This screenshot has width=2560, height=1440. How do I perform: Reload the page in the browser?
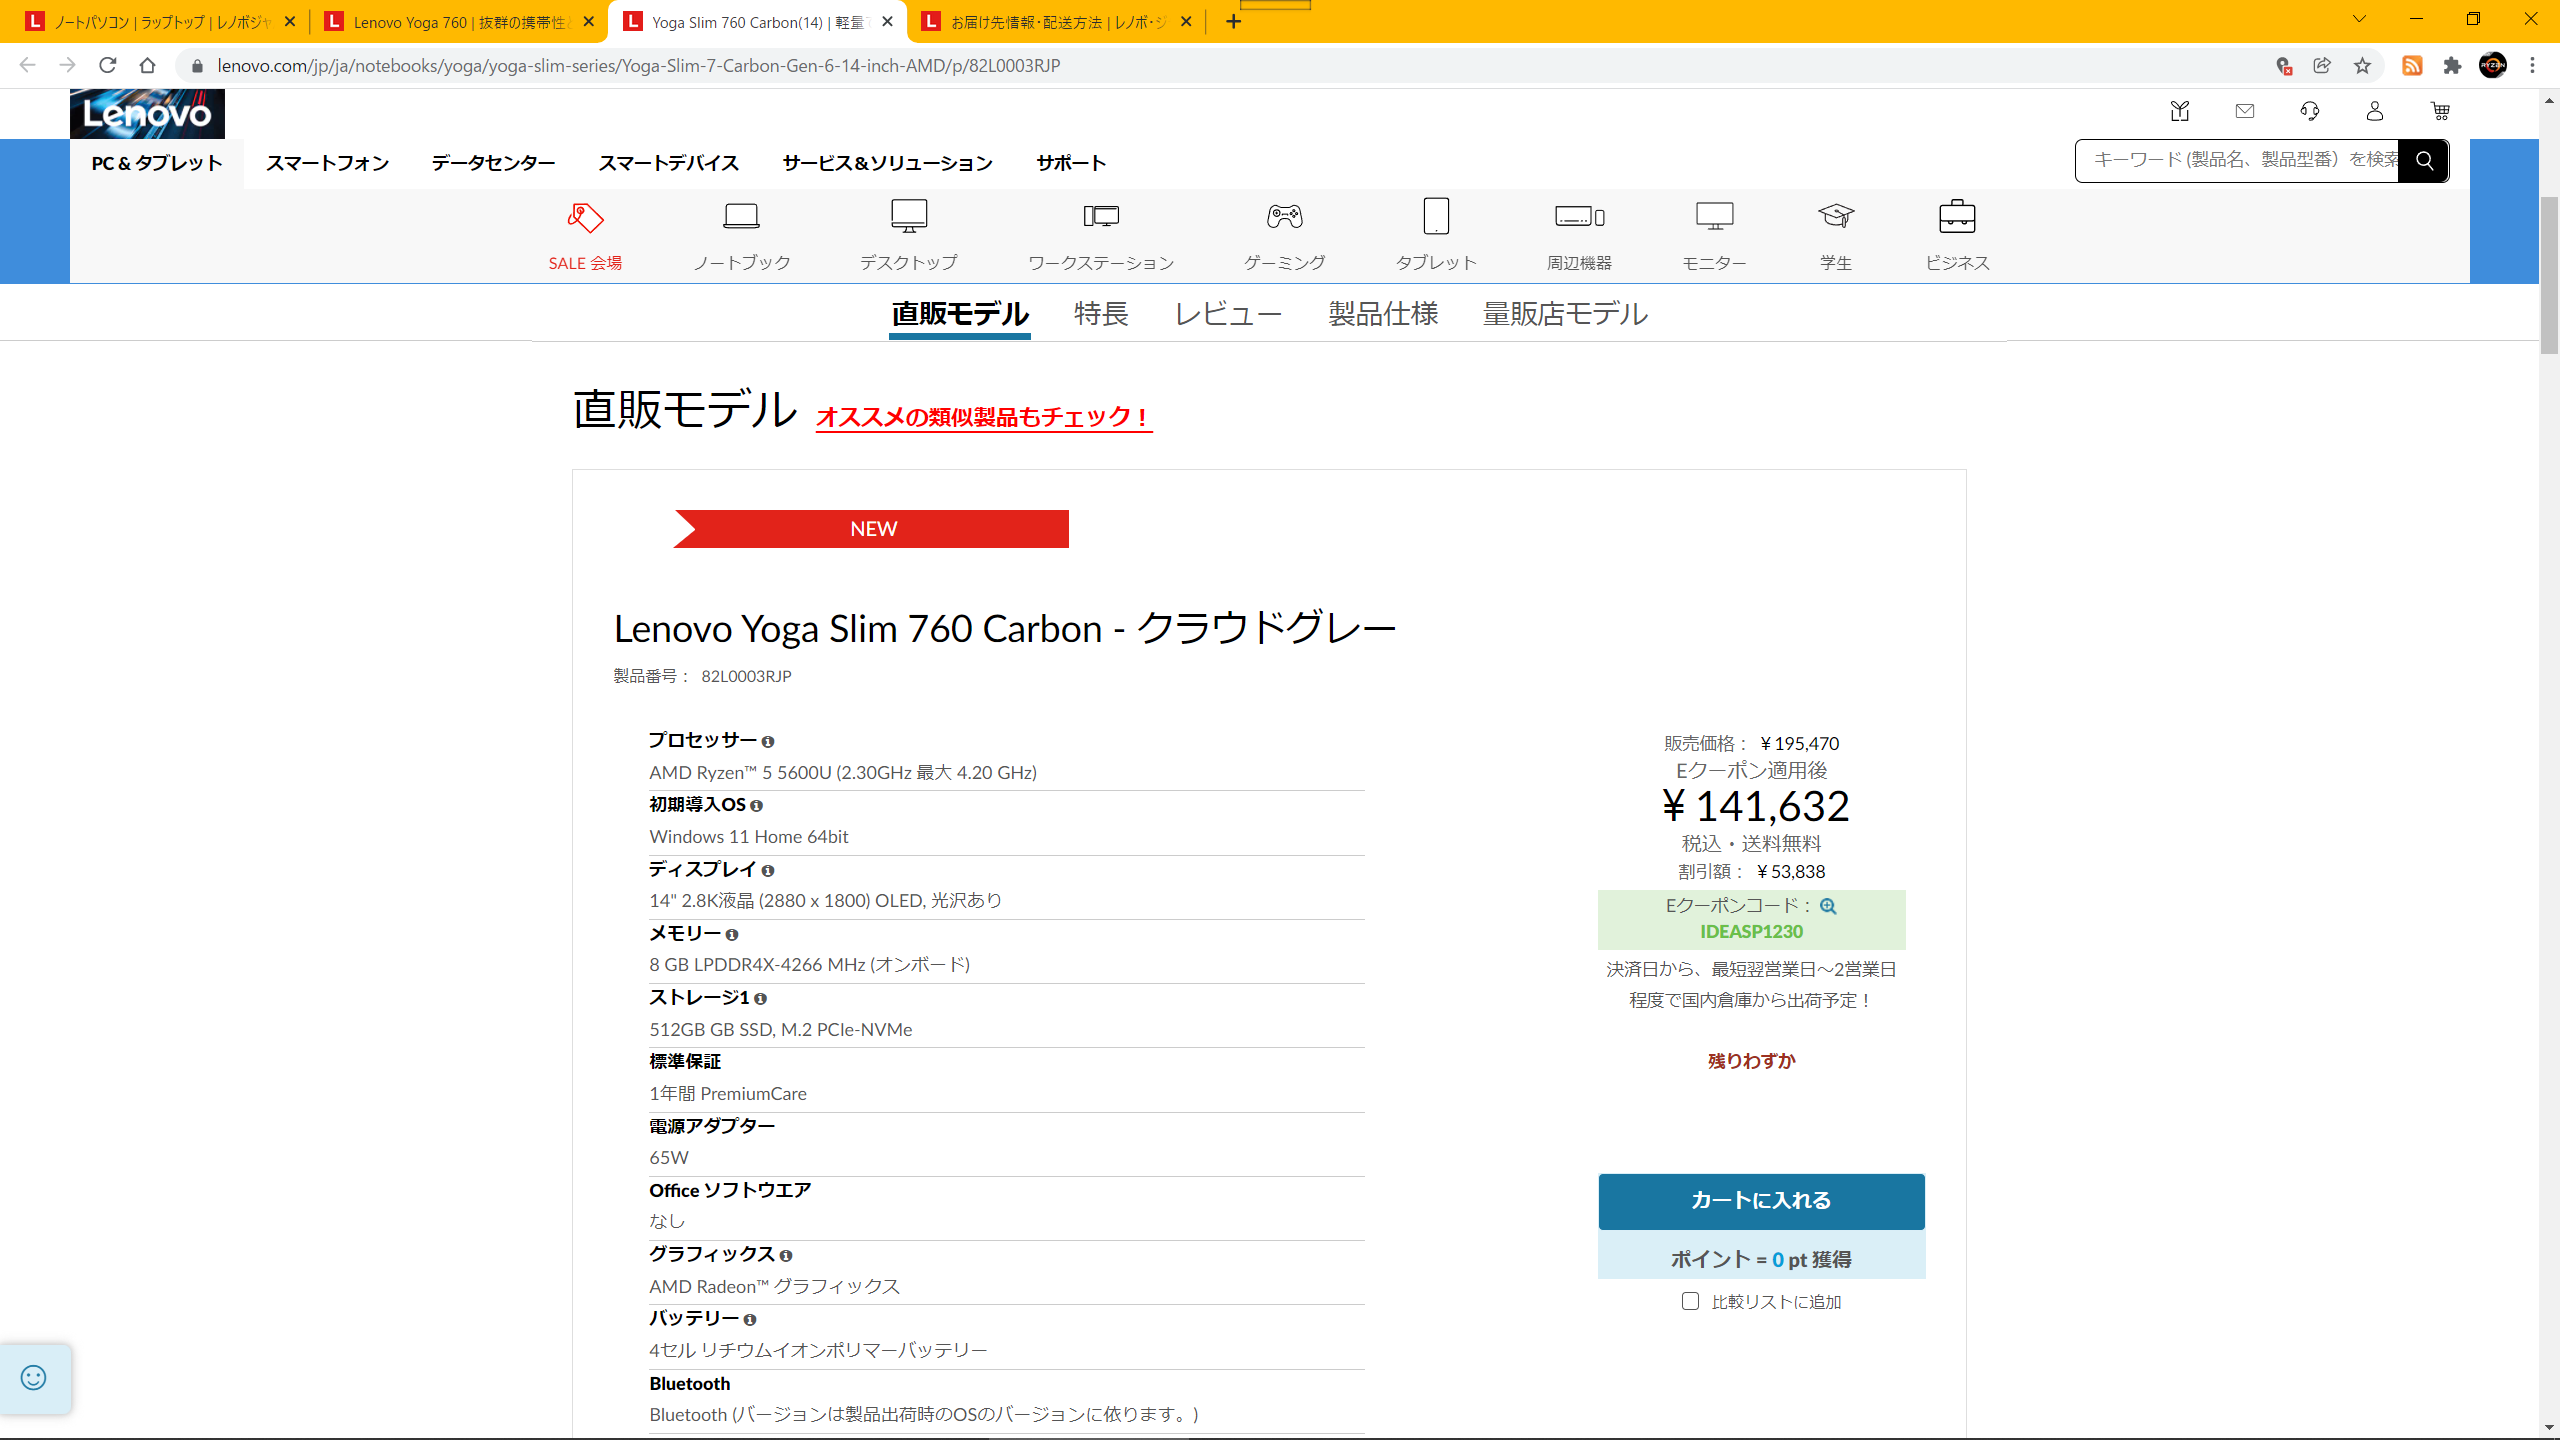click(108, 66)
